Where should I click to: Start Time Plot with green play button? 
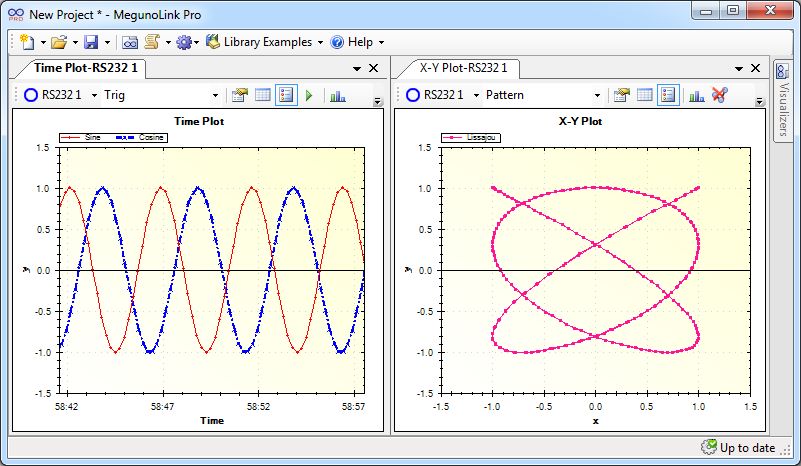[x=309, y=95]
